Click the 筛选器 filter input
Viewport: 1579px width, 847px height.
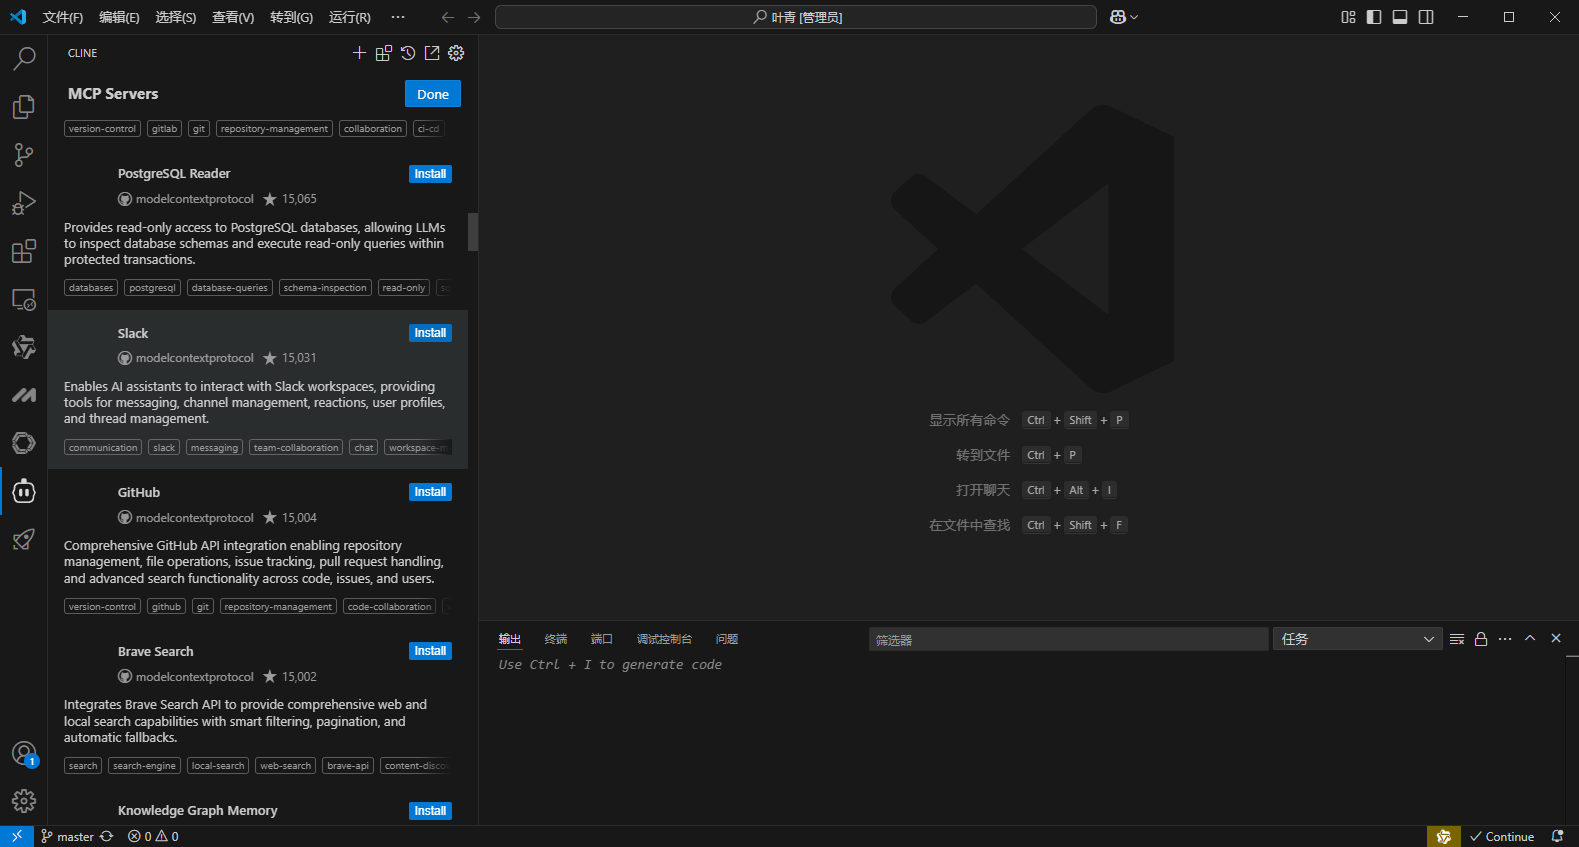[x=1068, y=639]
